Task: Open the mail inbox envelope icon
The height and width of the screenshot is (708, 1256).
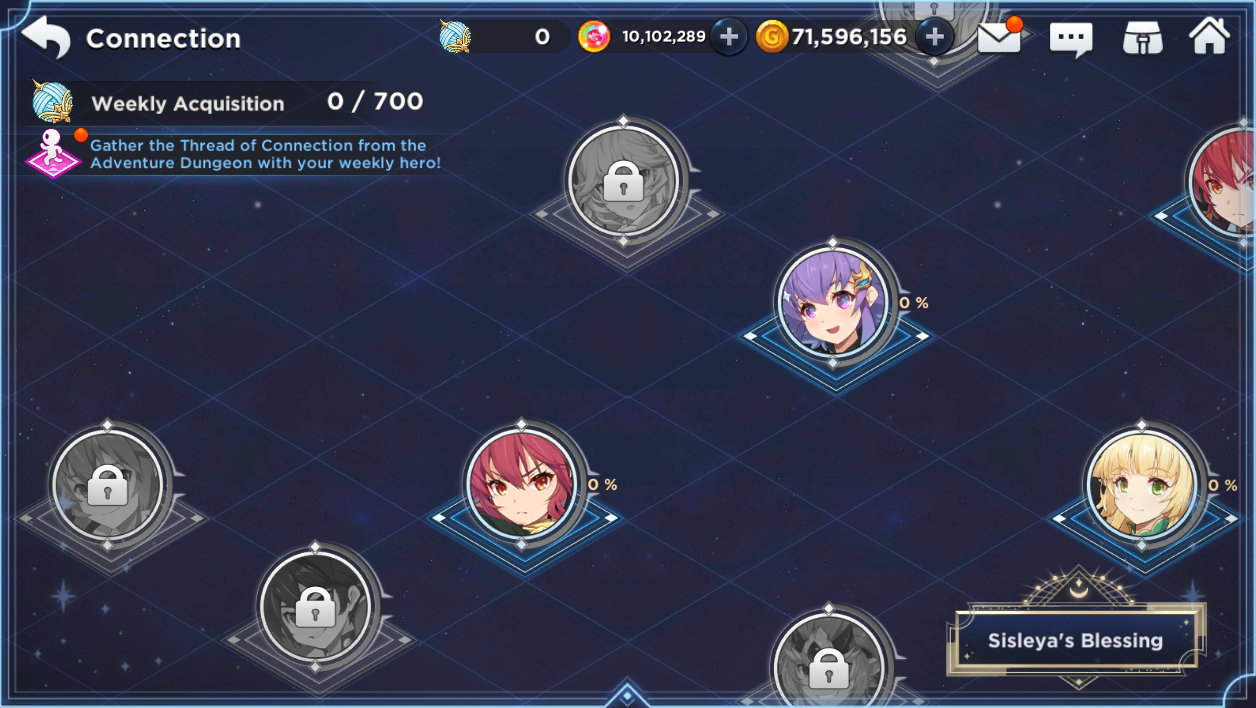Action: (x=999, y=37)
